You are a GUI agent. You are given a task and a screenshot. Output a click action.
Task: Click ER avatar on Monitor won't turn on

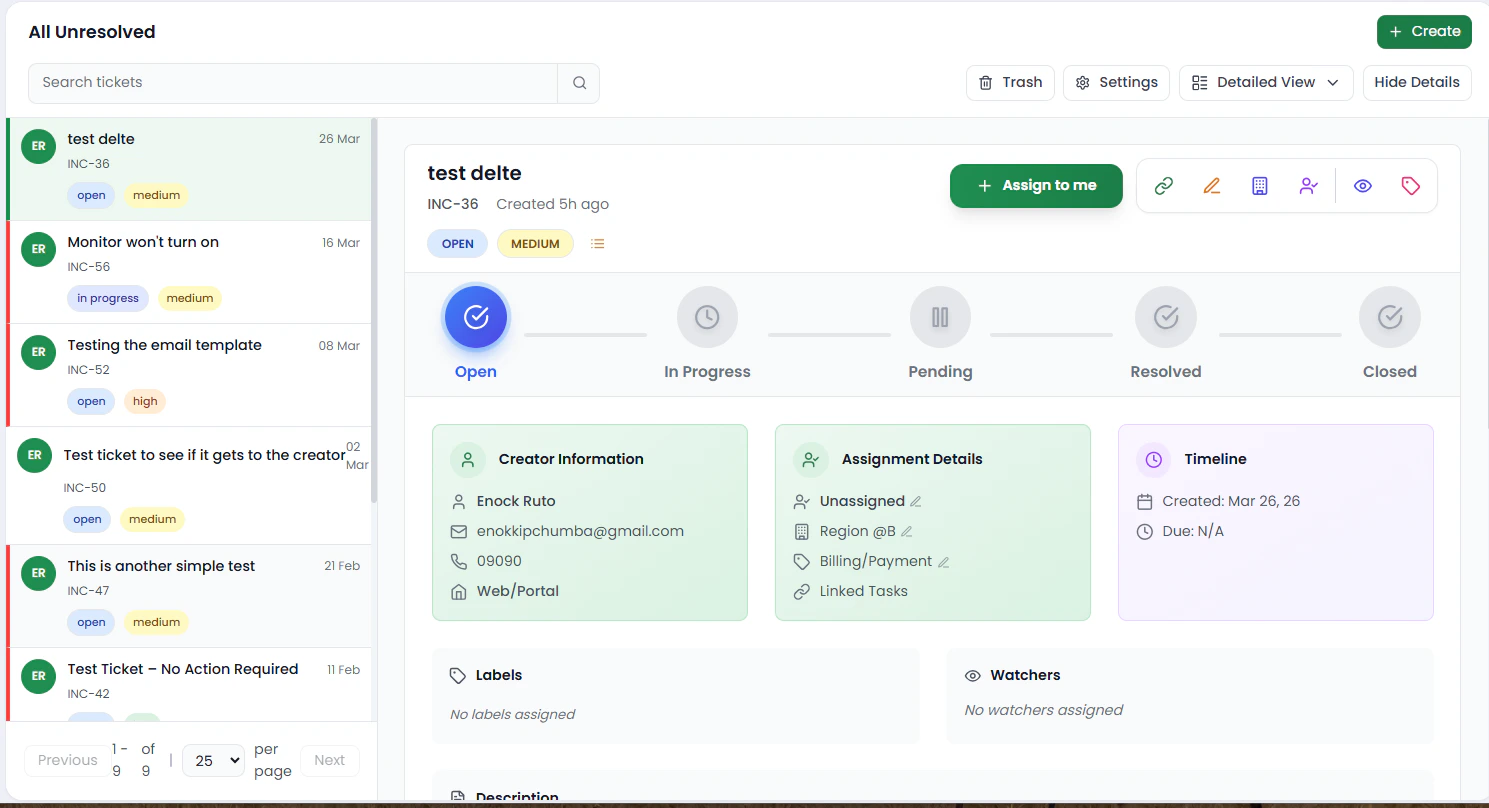tap(38, 249)
